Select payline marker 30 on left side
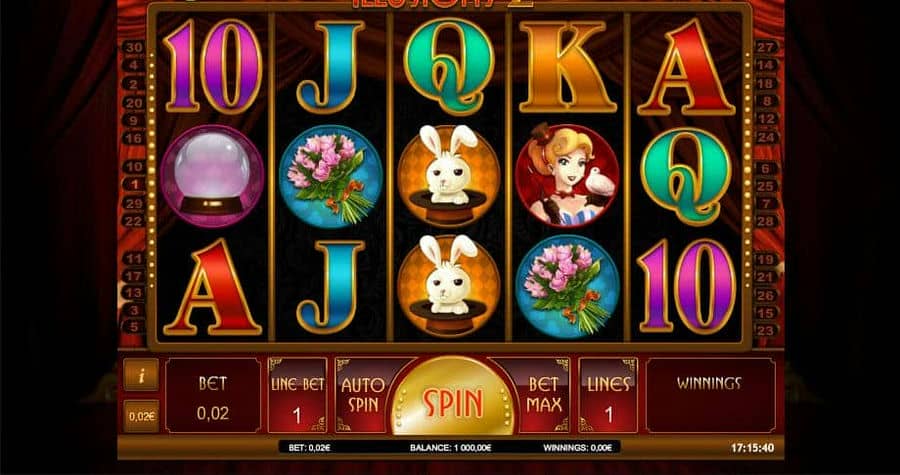 (x=134, y=48)
